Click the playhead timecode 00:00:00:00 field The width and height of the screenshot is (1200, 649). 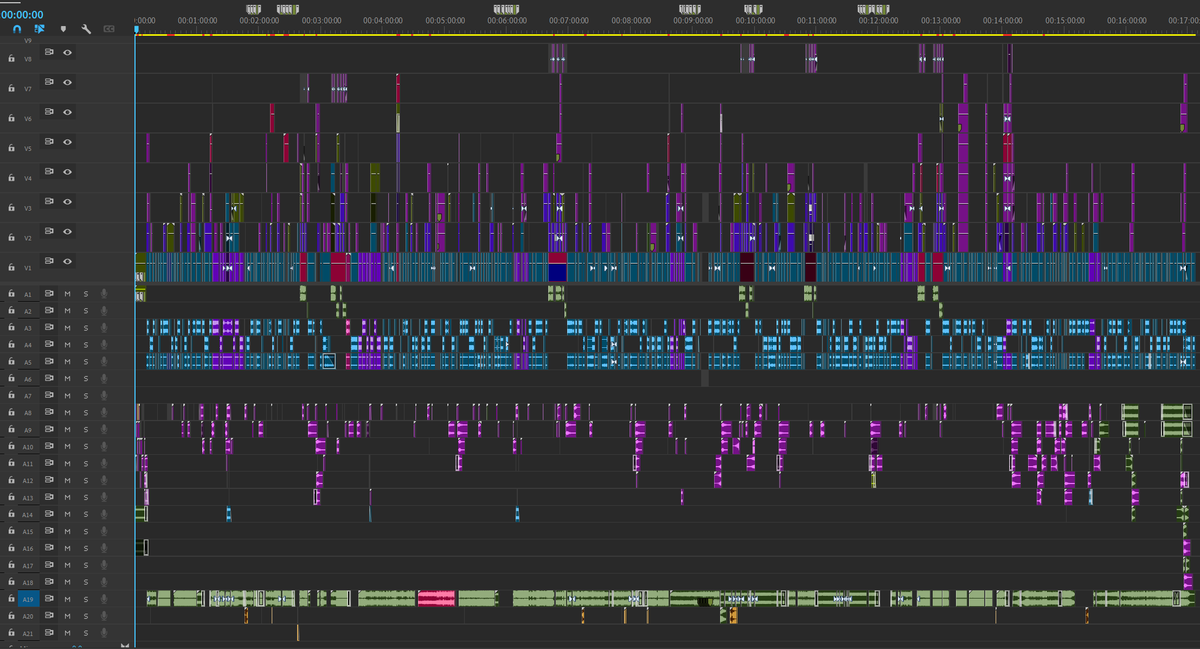(x=22, y=14)
